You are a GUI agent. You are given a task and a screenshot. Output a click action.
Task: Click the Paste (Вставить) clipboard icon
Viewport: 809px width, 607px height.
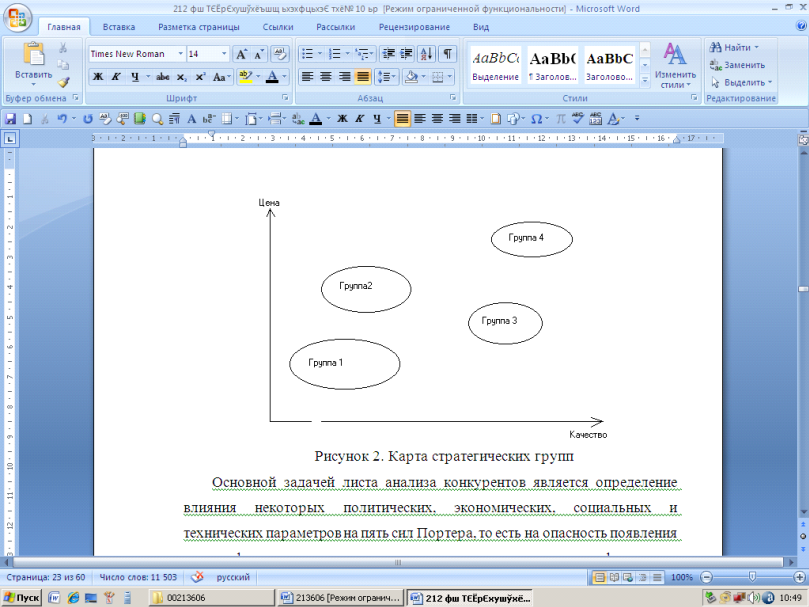34,54
